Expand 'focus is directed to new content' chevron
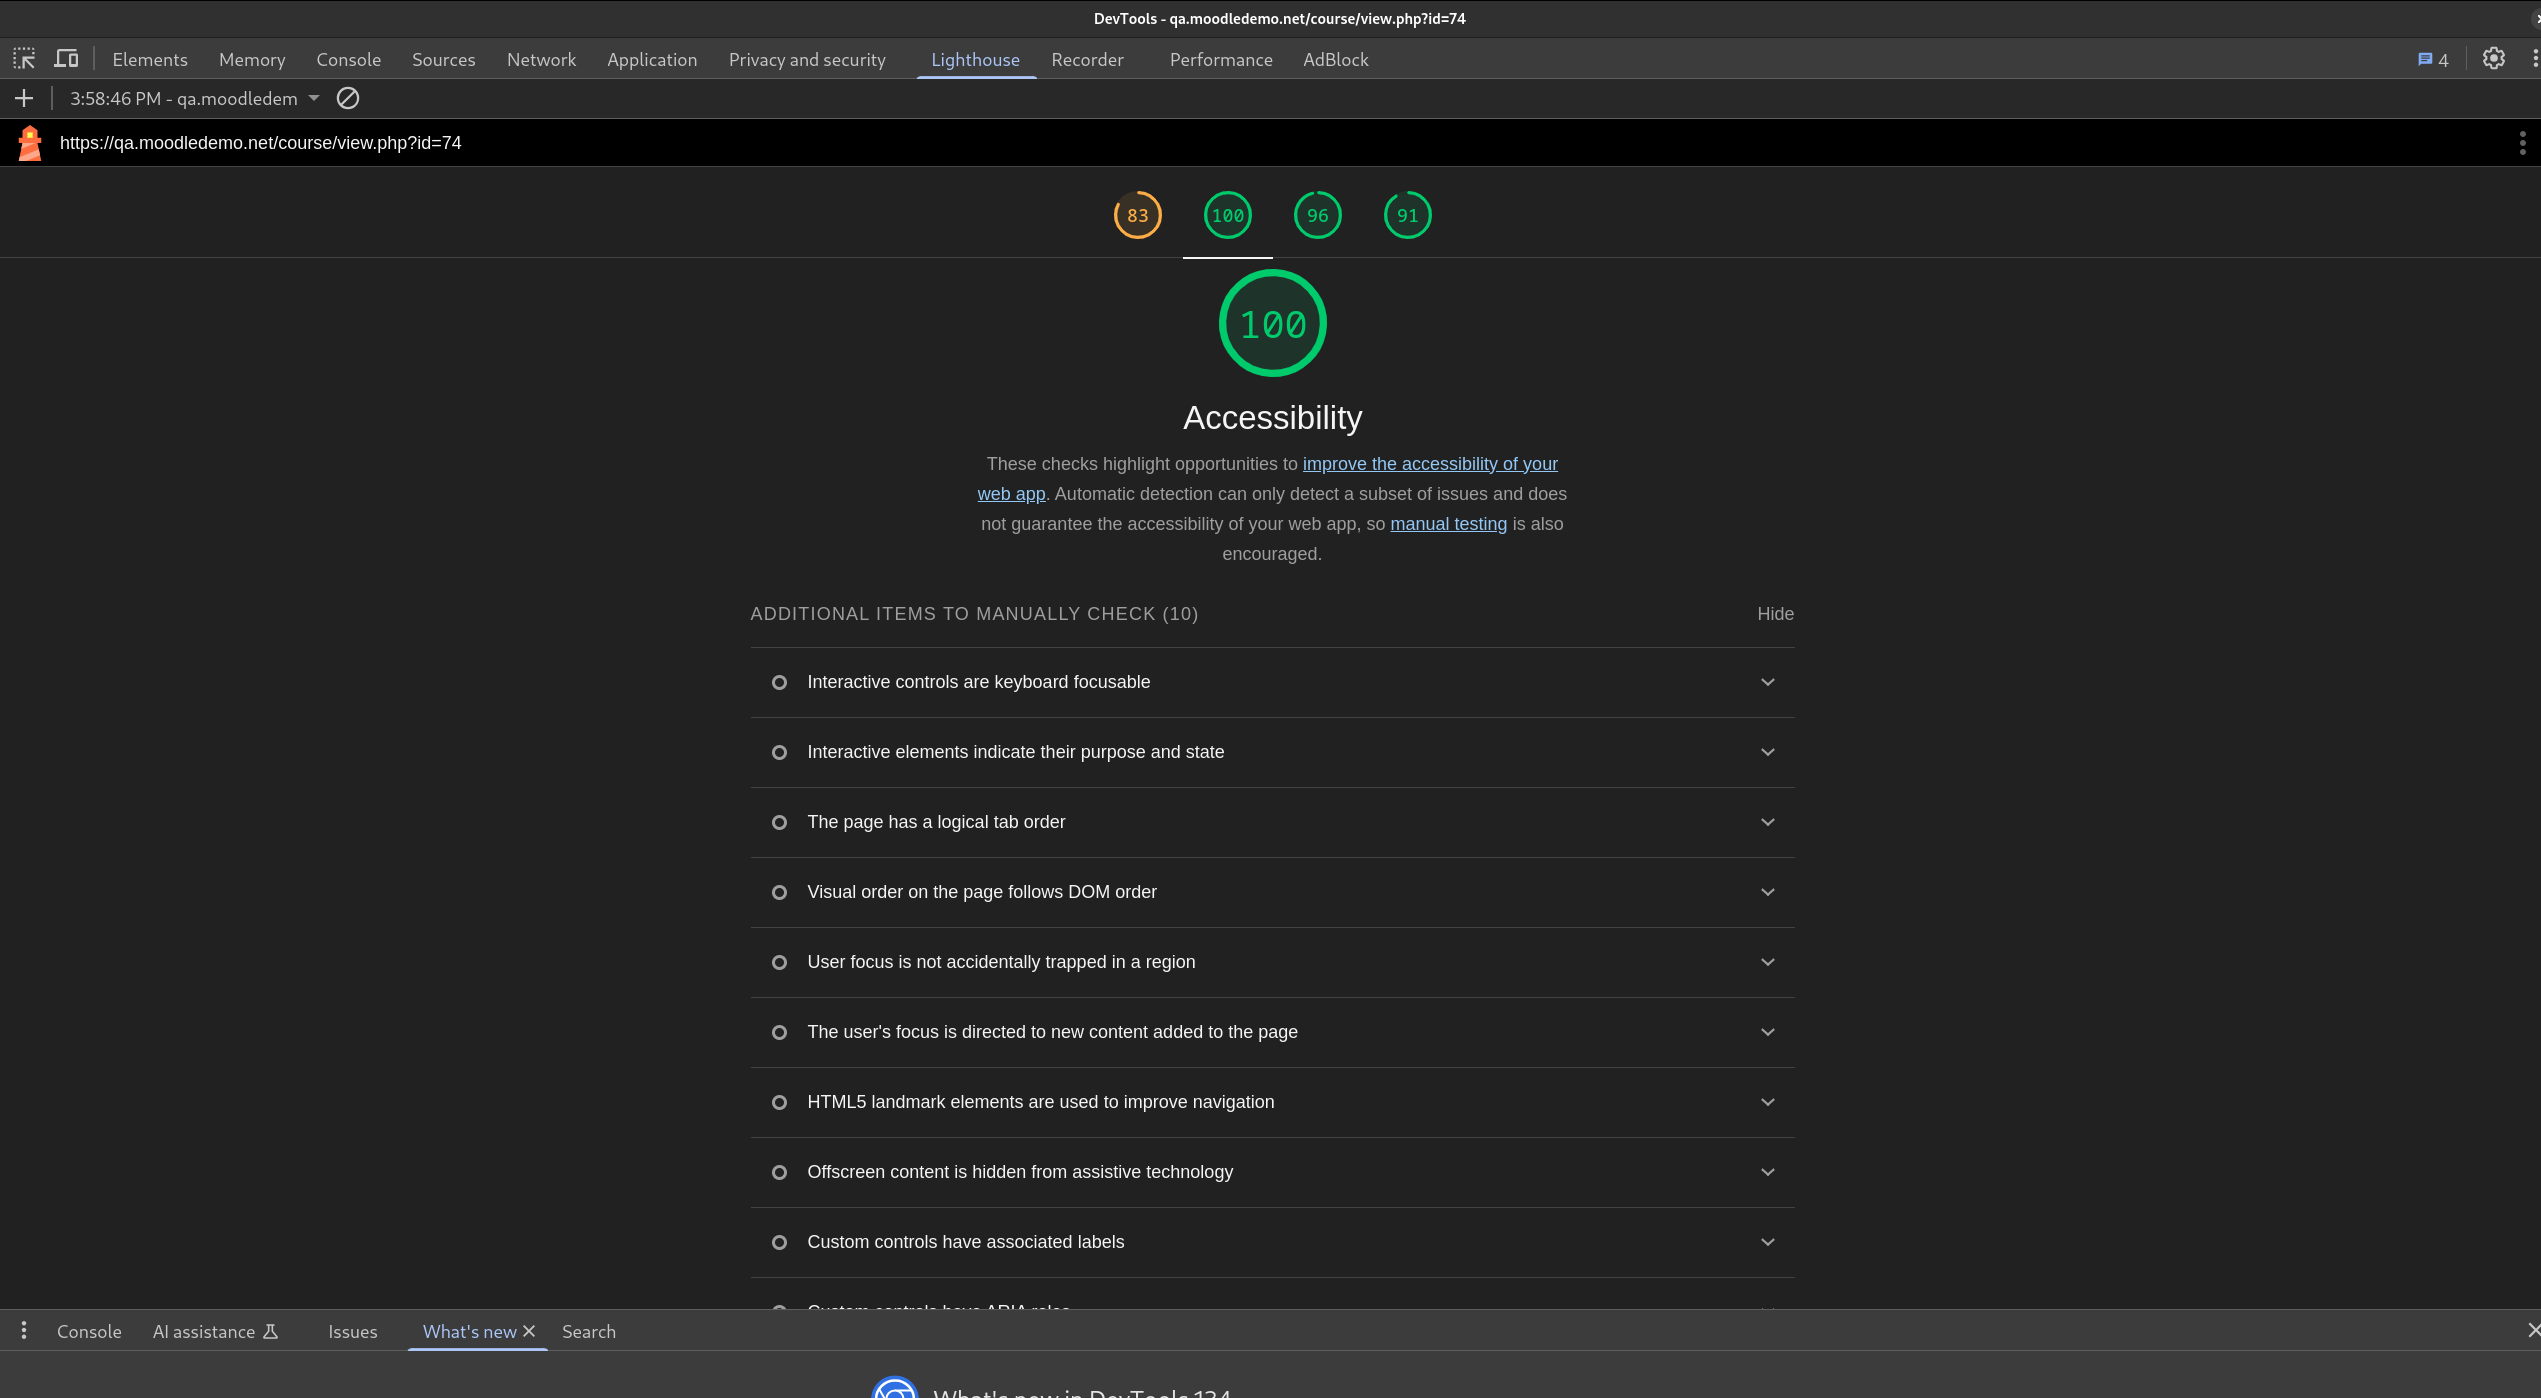 click(1768, 1032)
